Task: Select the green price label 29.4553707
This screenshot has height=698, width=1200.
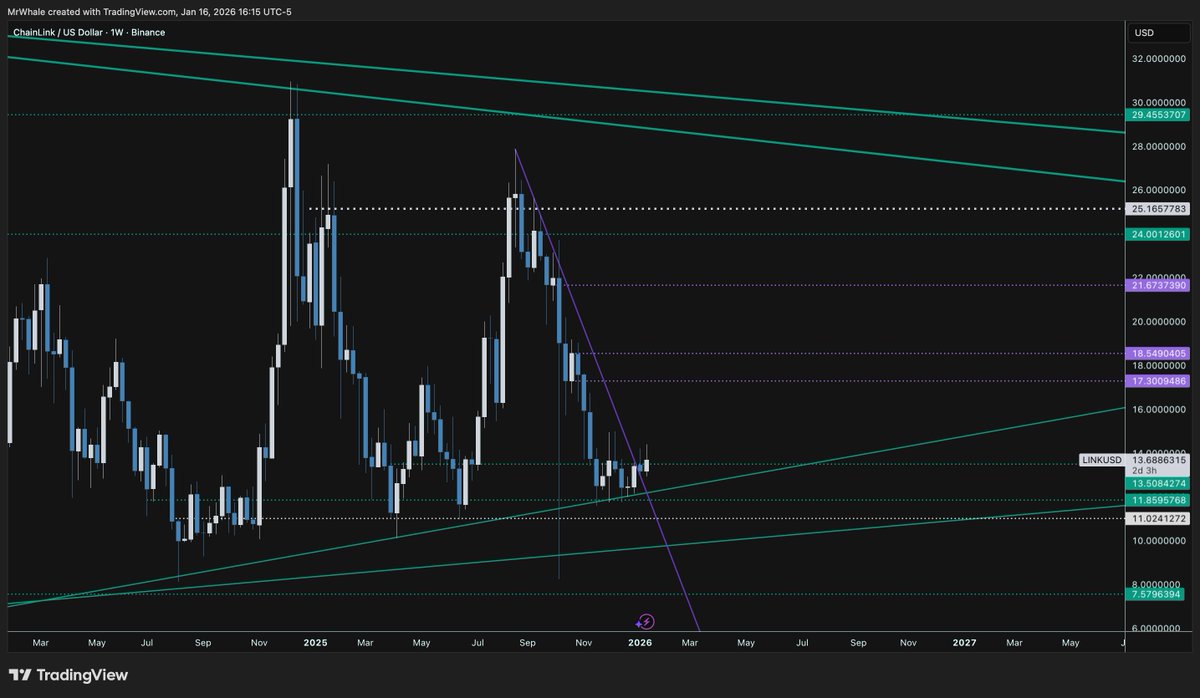Action: point(1160,115)
